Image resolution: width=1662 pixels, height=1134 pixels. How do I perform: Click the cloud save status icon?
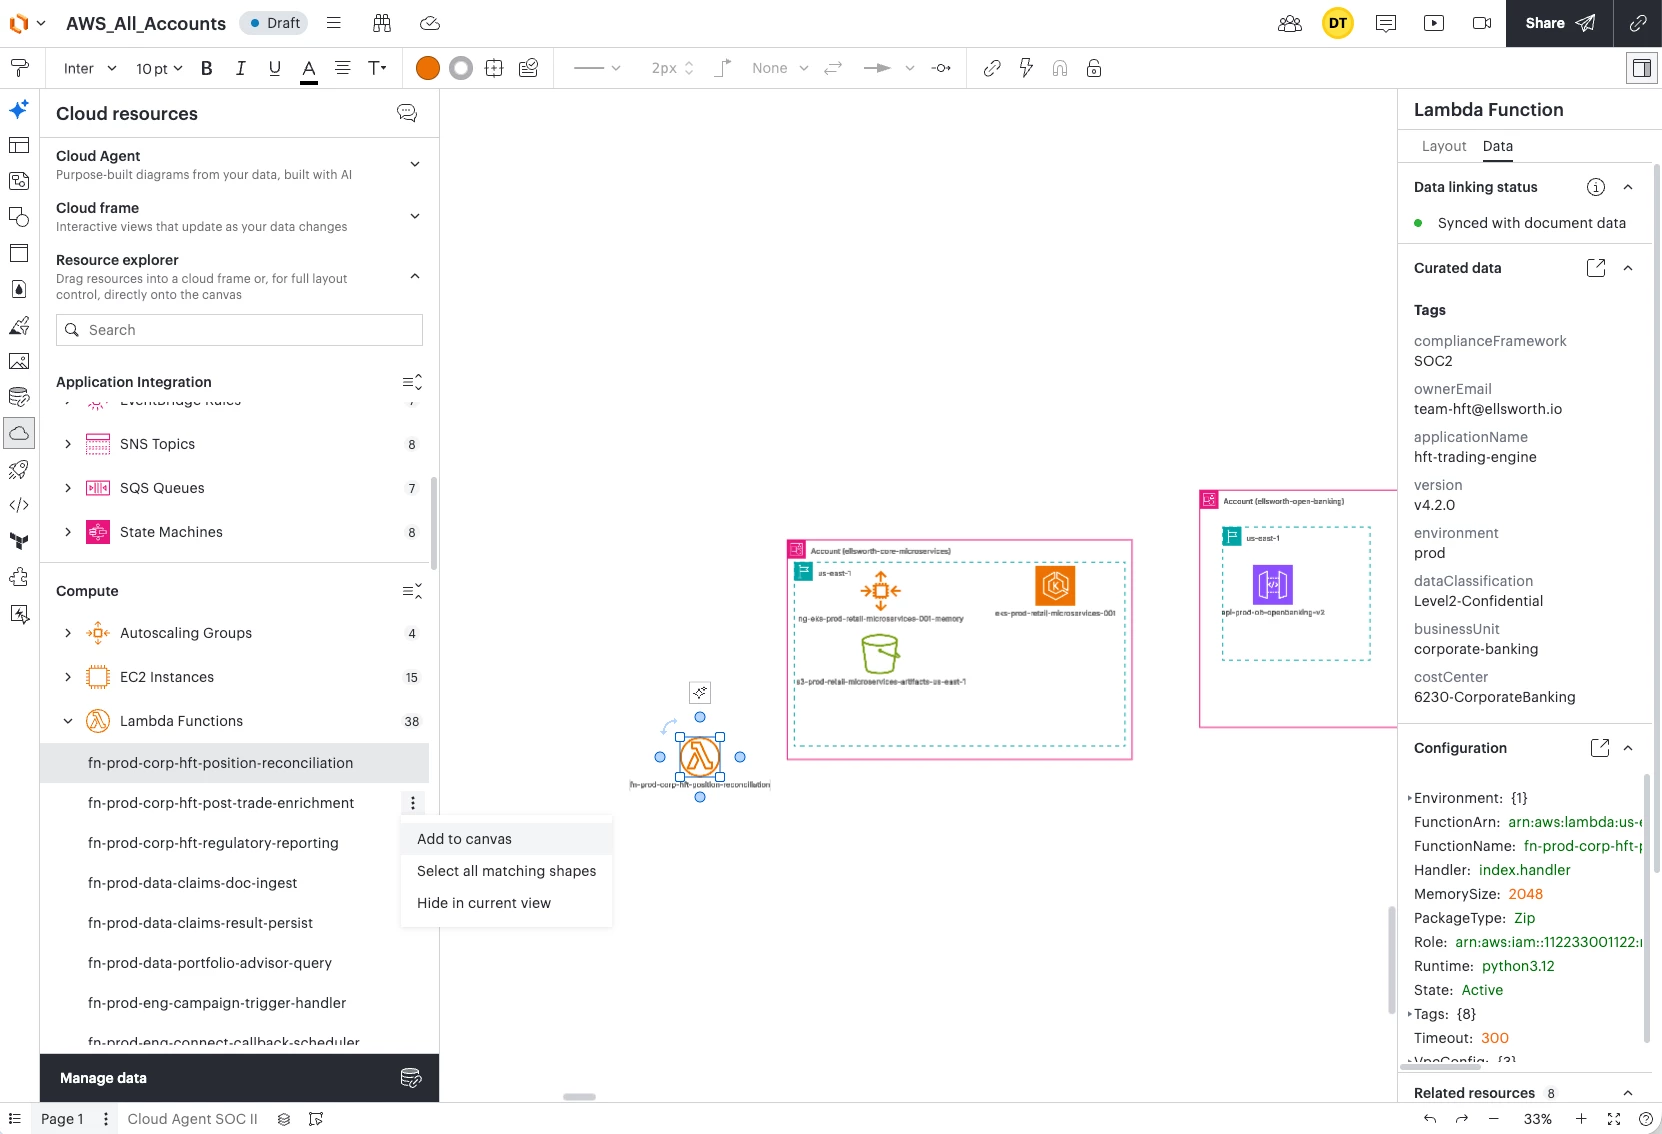click(430, 23)
